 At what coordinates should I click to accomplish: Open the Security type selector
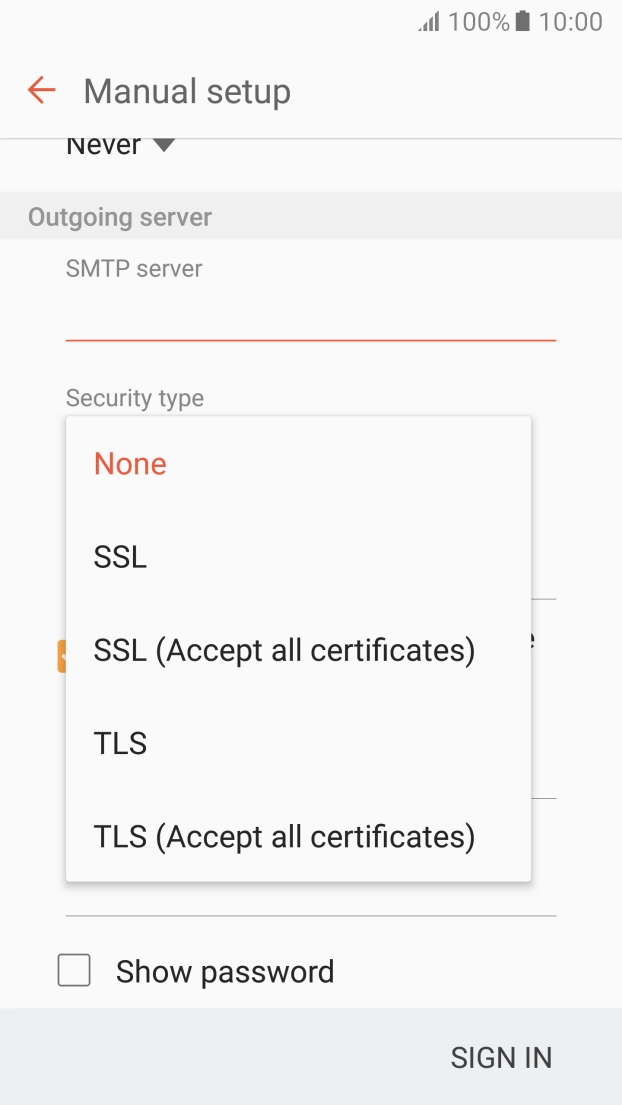[134, 398]
